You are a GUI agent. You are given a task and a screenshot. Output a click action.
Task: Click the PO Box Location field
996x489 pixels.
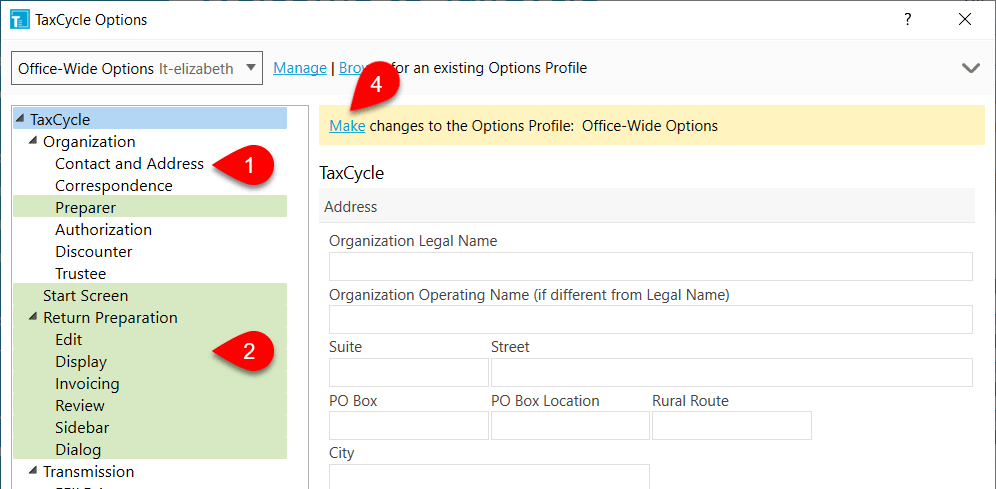pyautogui.click(x=570, y=426)
